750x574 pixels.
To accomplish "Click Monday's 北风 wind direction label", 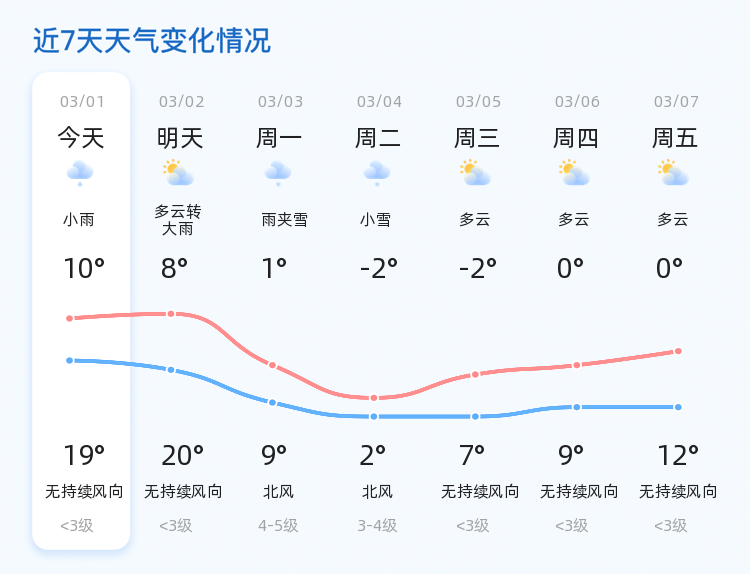I will click(278, 492).
